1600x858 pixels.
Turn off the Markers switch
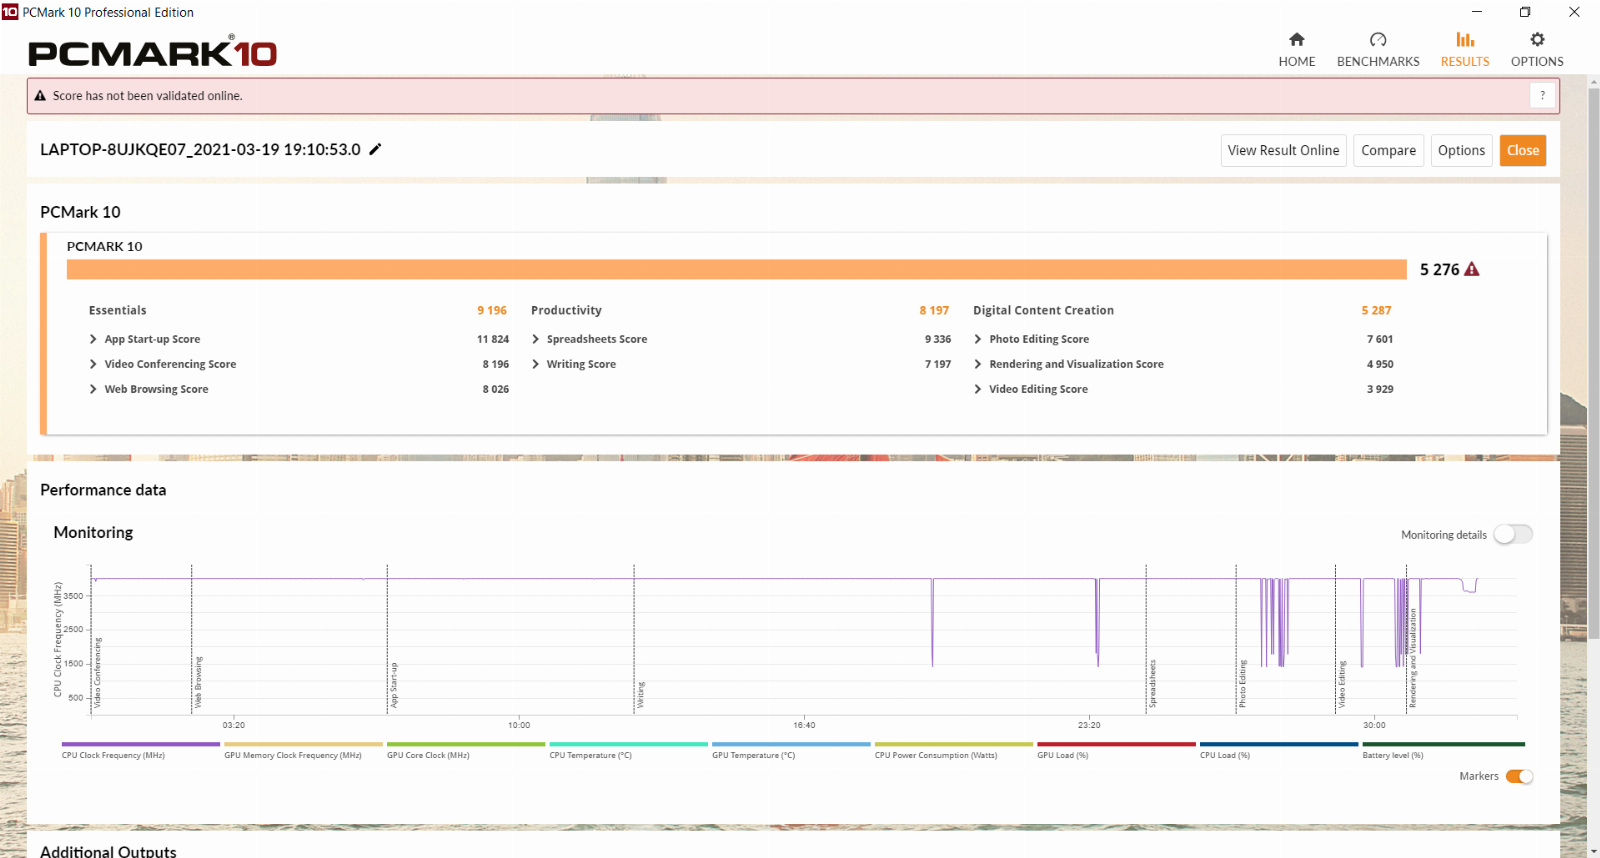pyautogui.click(x=1519, y=776)
